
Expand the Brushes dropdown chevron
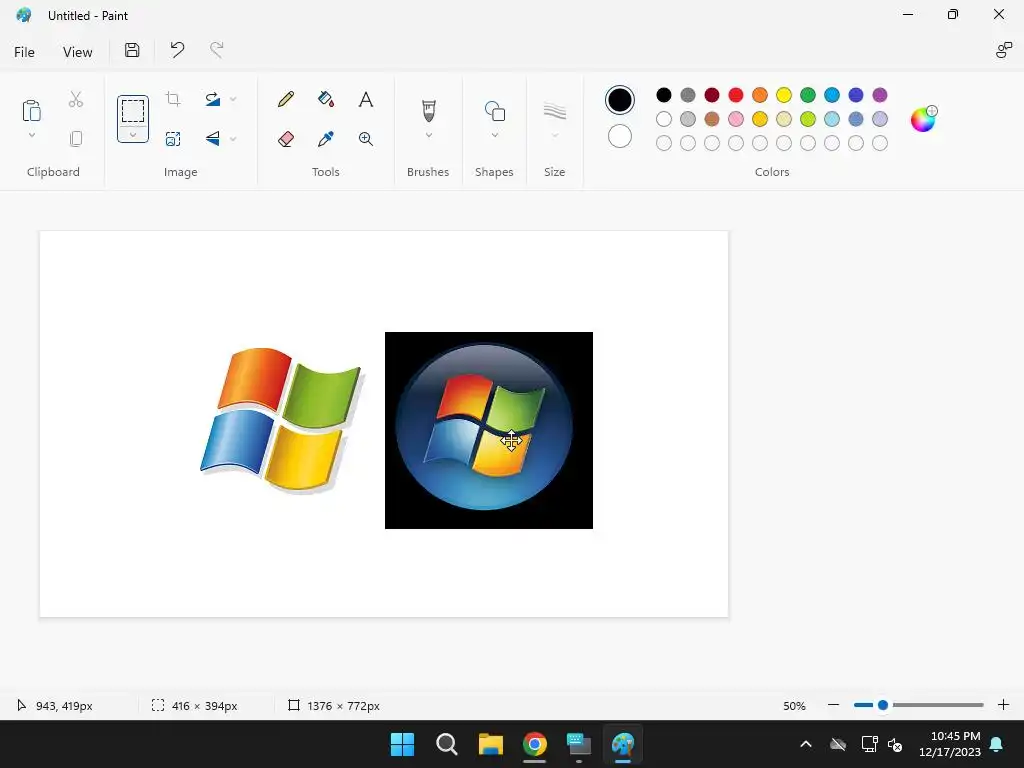point(428,135)
